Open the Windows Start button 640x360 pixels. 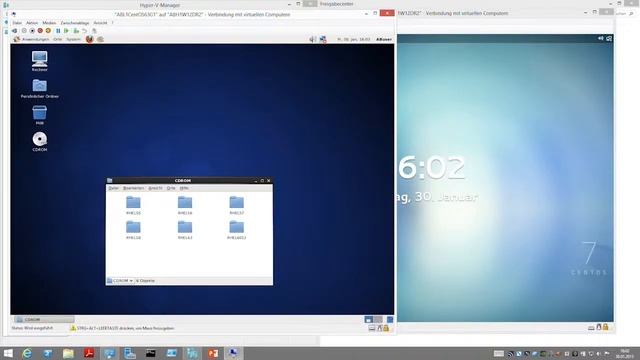[x=8, y=353]
